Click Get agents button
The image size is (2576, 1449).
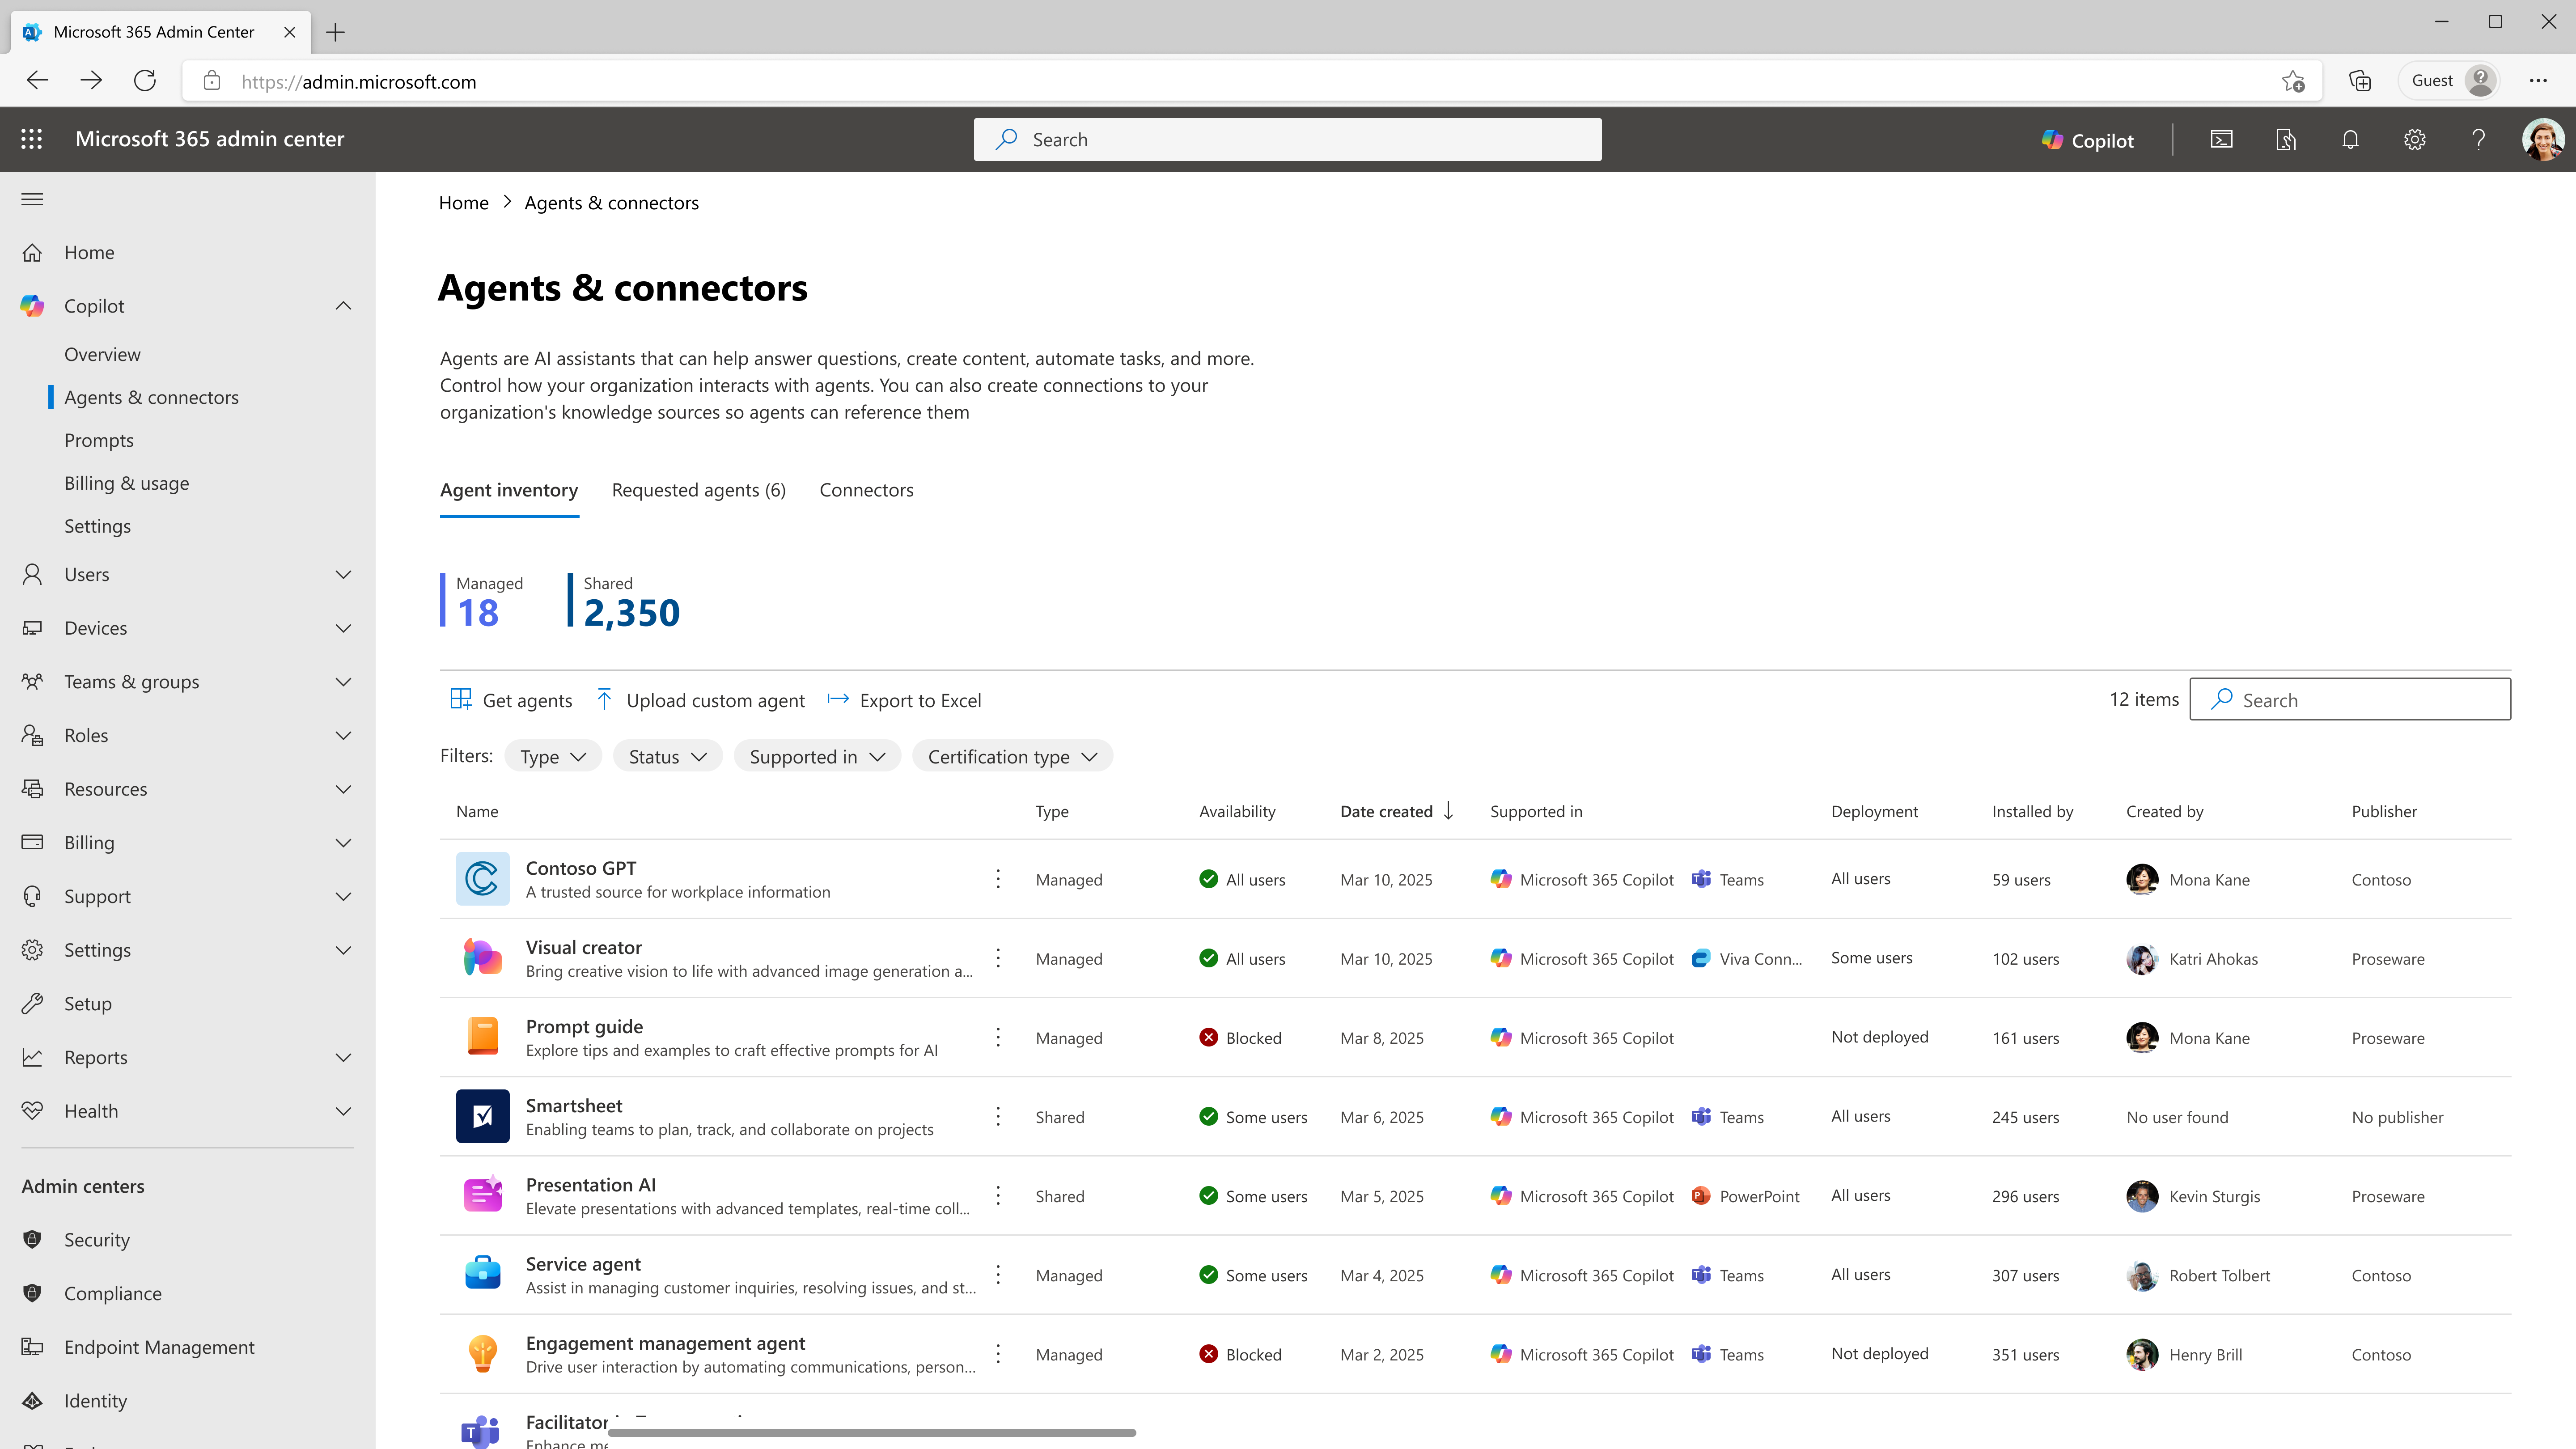(x=511, y=700)
